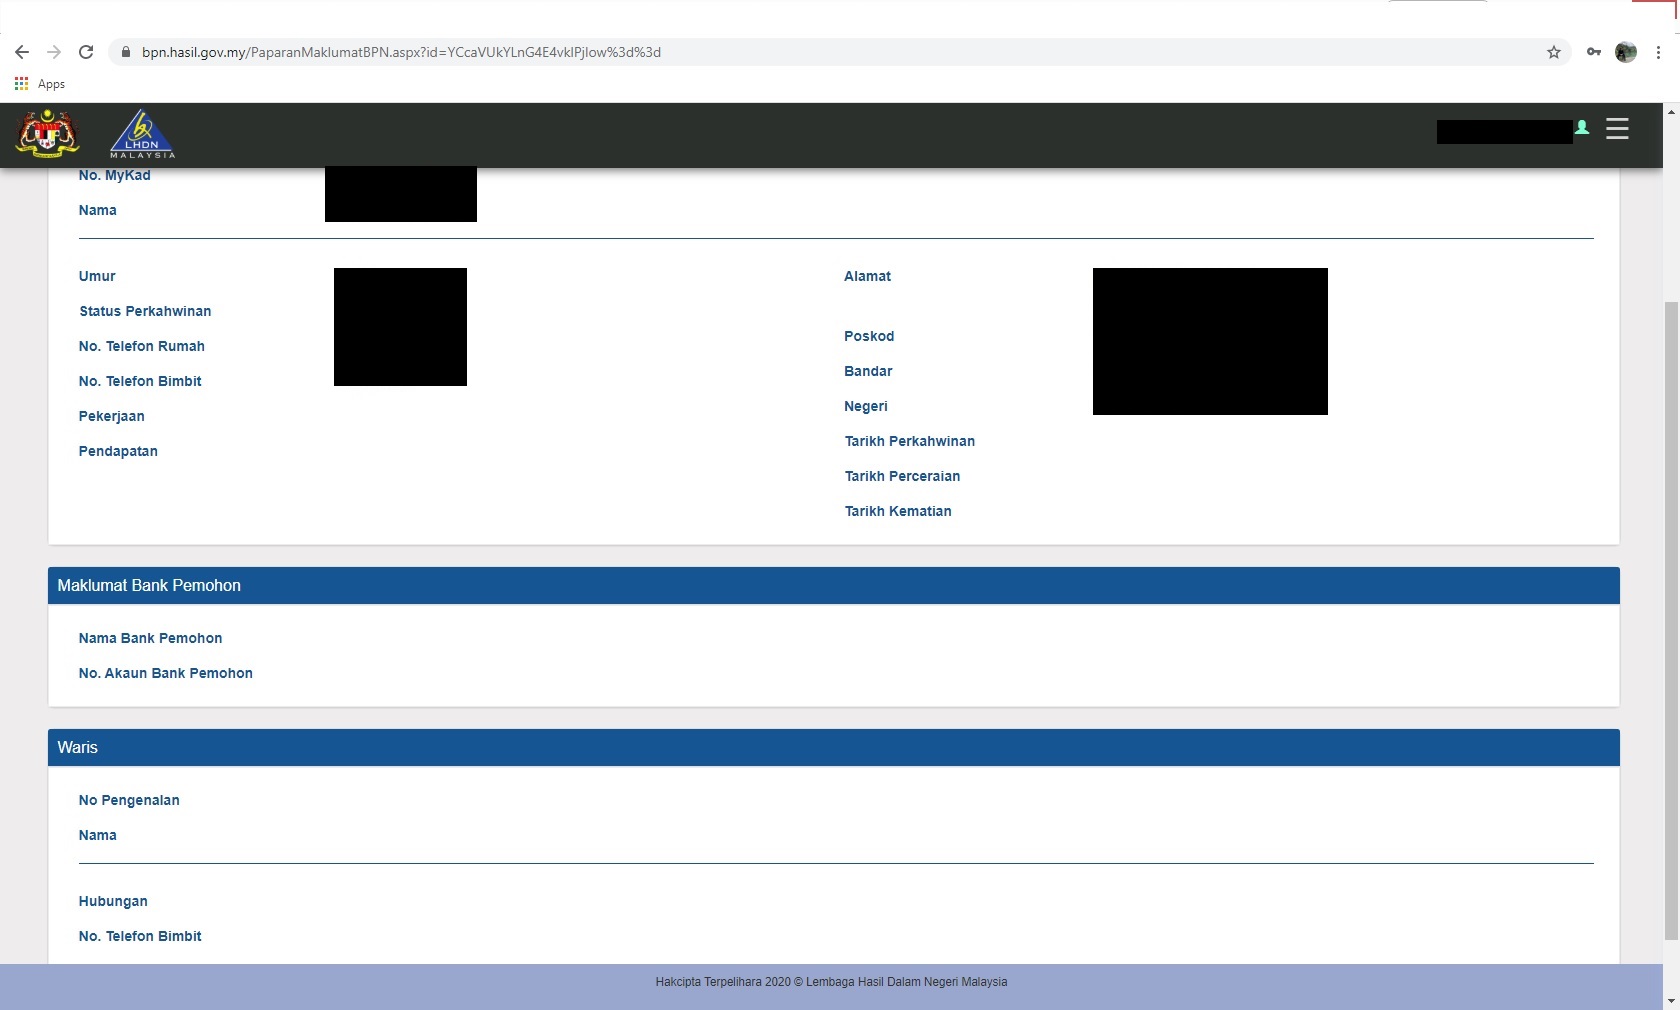Screen dimensions: 1680x1010
Task: View site info via padlock icon
Action: 125,52
